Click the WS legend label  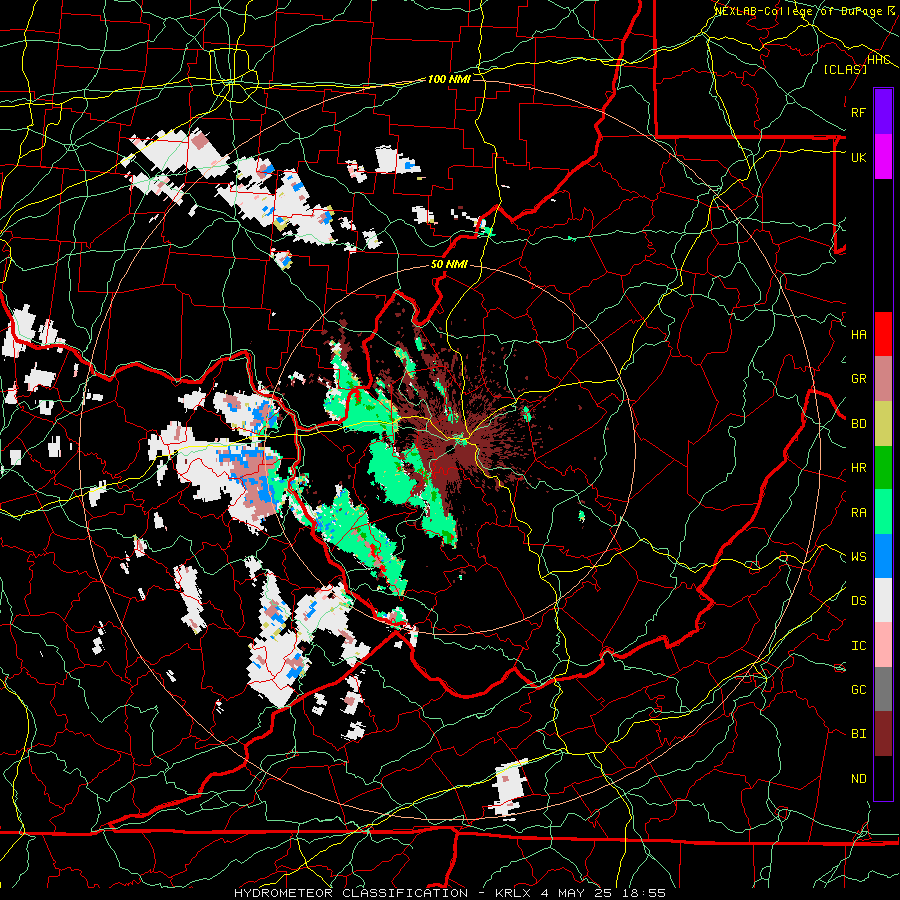[x=858, y=556]
